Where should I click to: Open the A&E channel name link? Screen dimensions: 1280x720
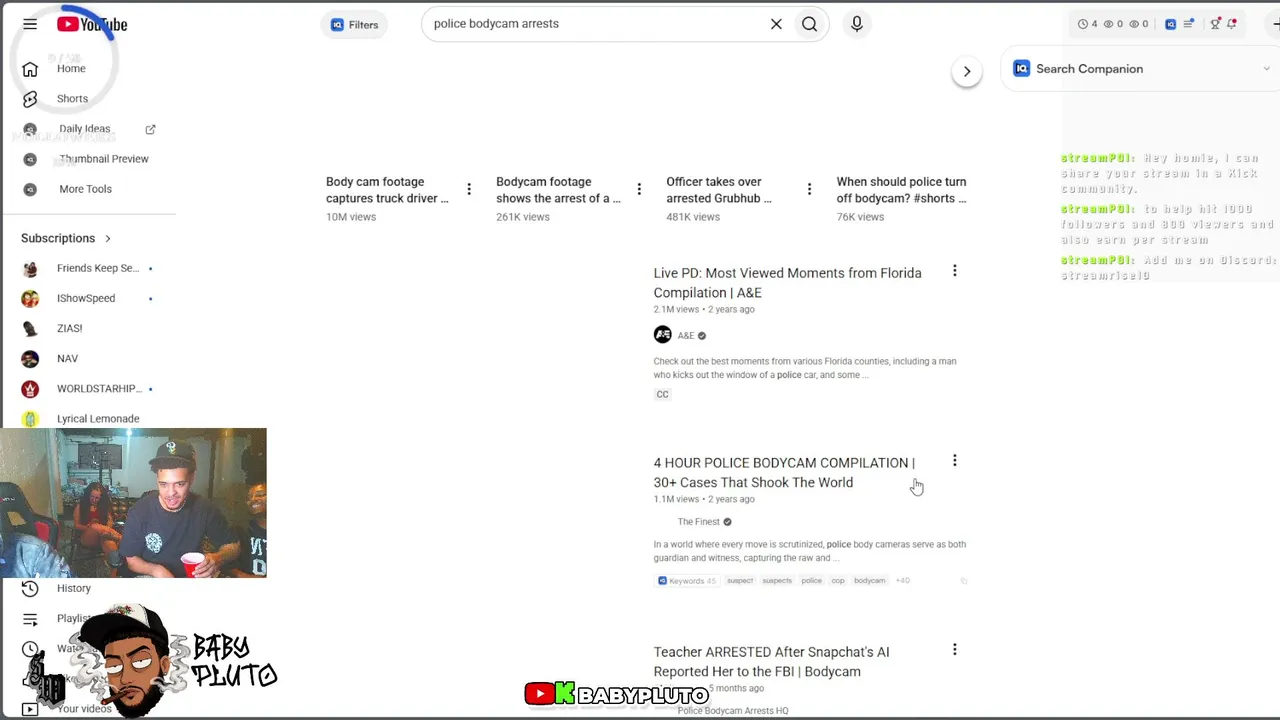[686, 336]
